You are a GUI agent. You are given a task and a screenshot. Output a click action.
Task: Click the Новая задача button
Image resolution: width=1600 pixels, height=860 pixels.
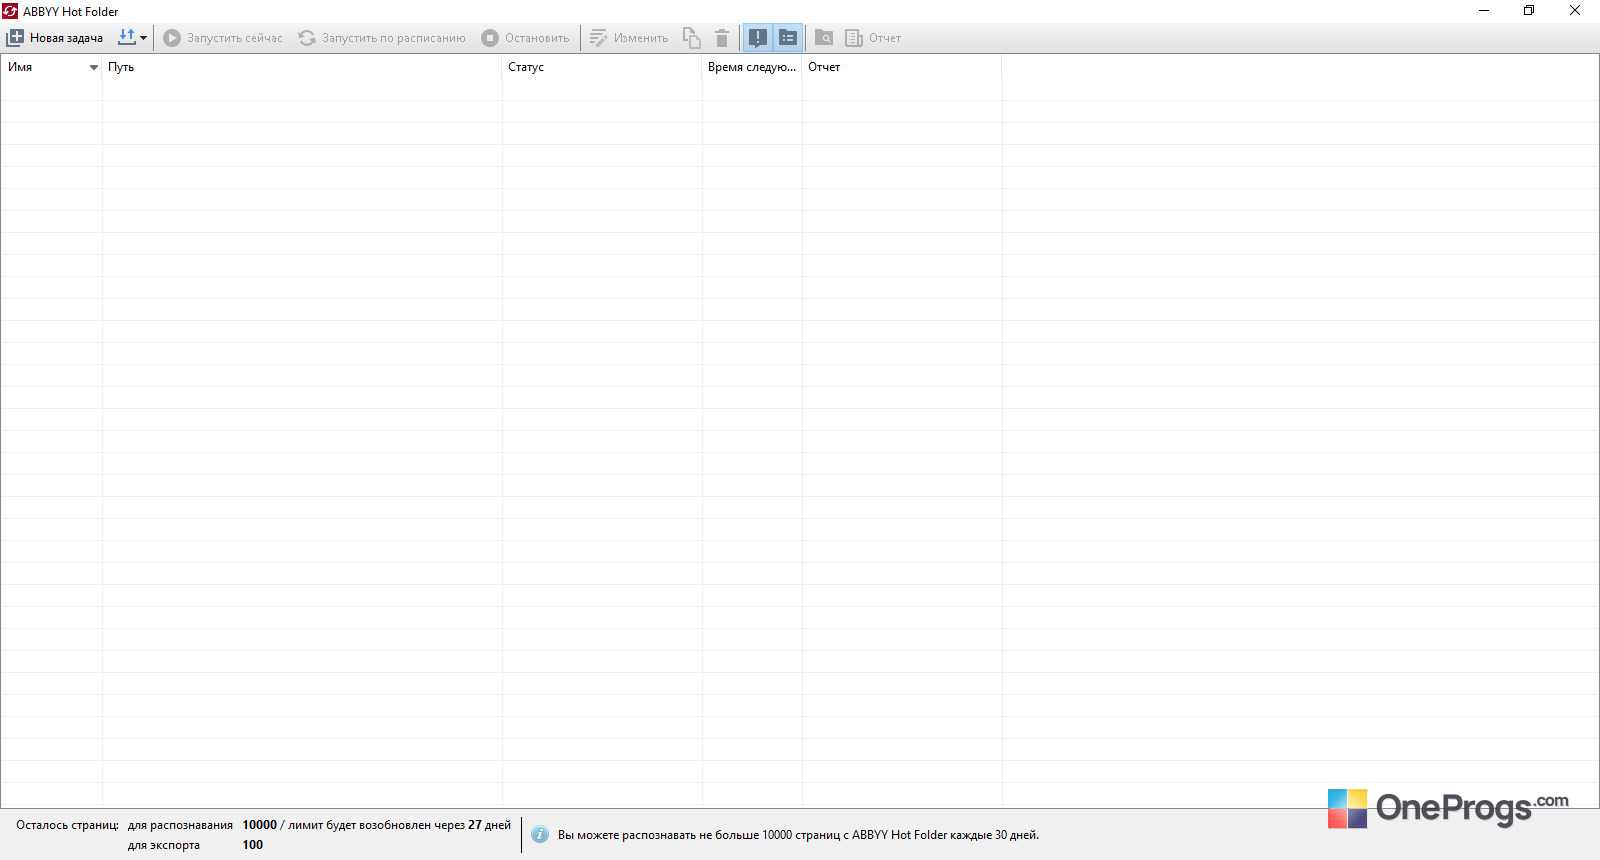pos(55,38)
